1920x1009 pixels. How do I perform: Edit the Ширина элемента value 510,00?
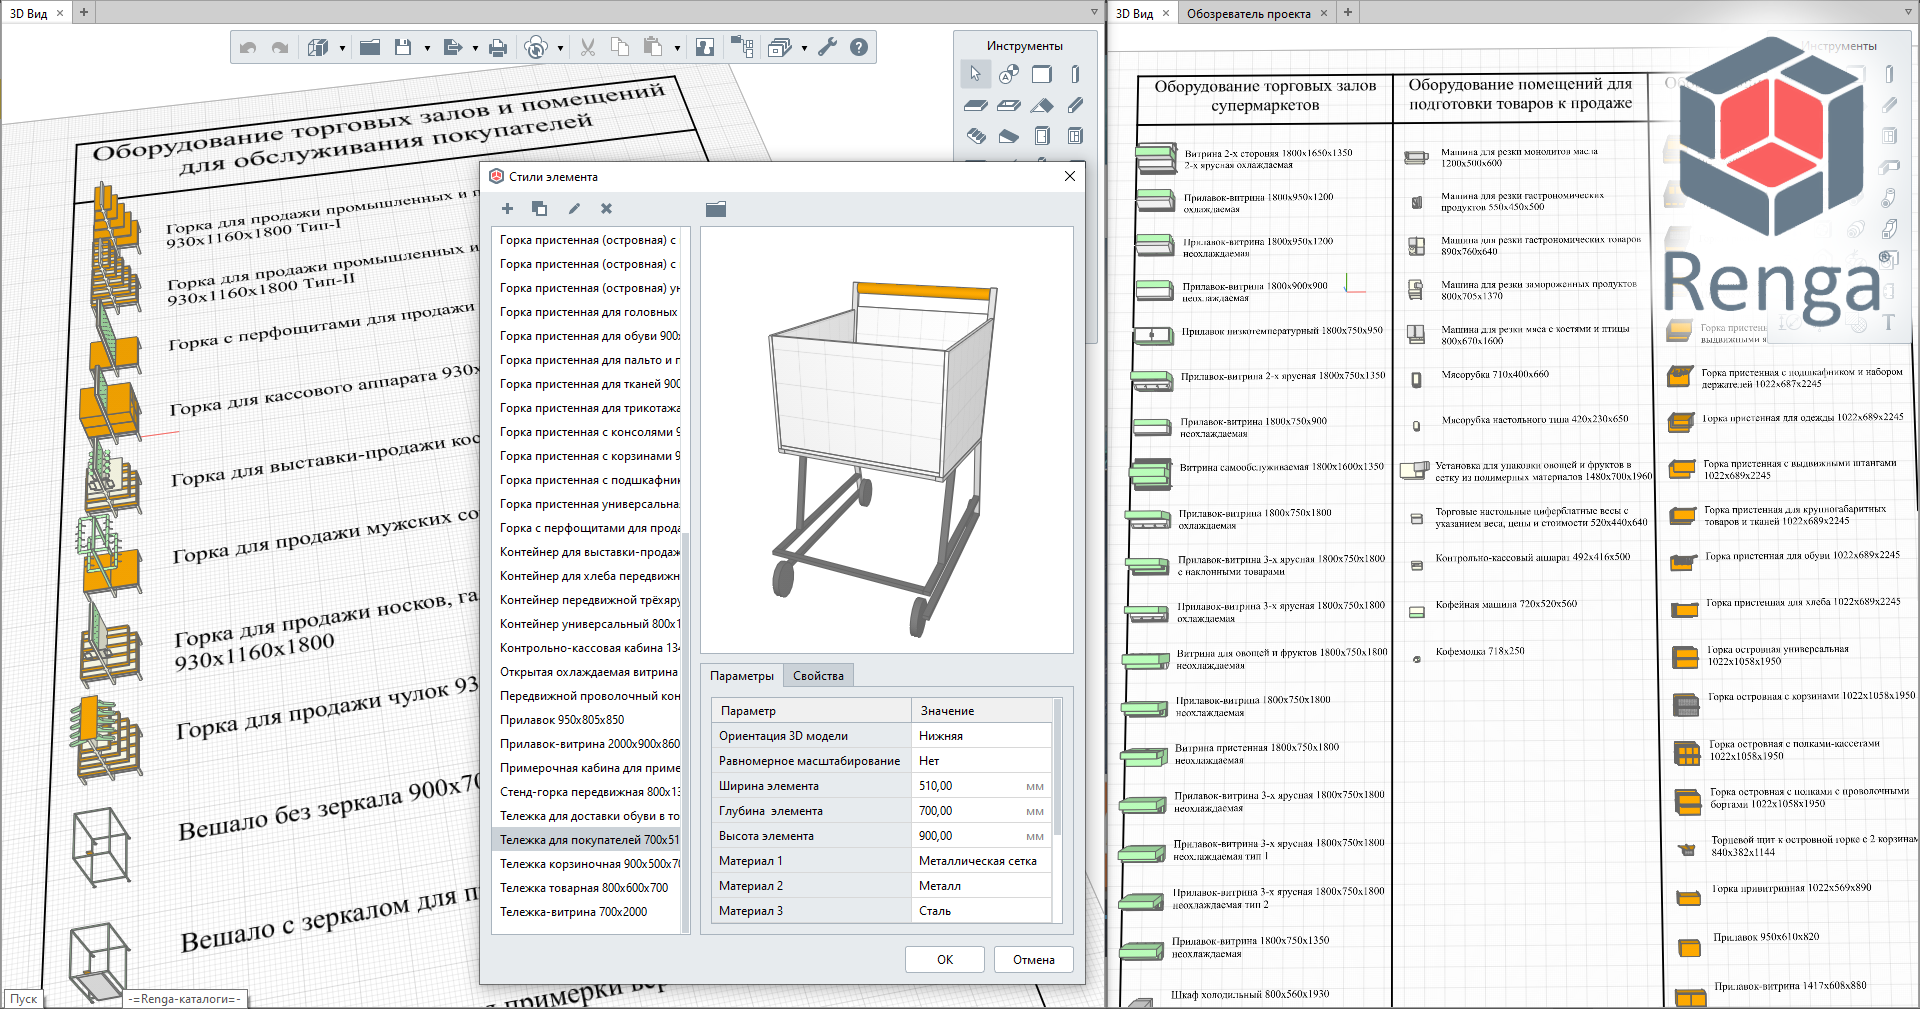[981, 786]
